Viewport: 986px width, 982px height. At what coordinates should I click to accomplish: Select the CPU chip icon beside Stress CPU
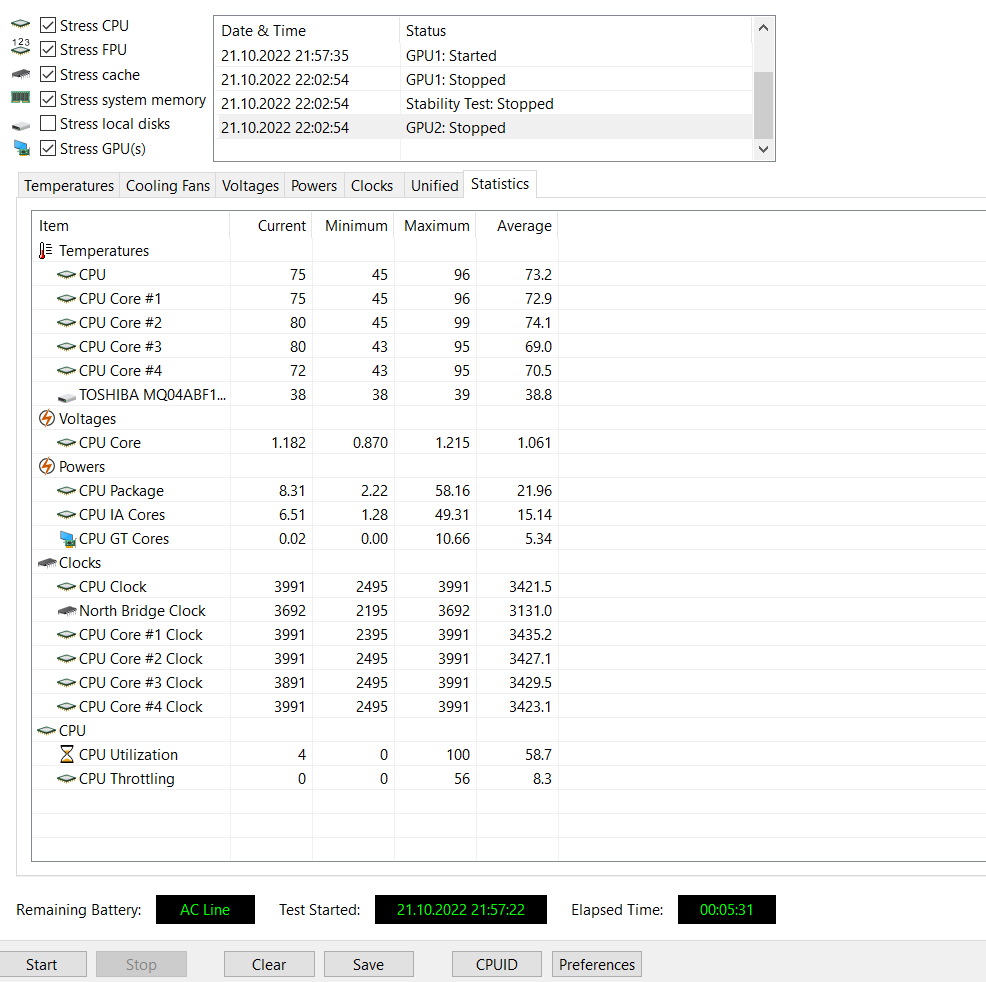pos(21,24)
